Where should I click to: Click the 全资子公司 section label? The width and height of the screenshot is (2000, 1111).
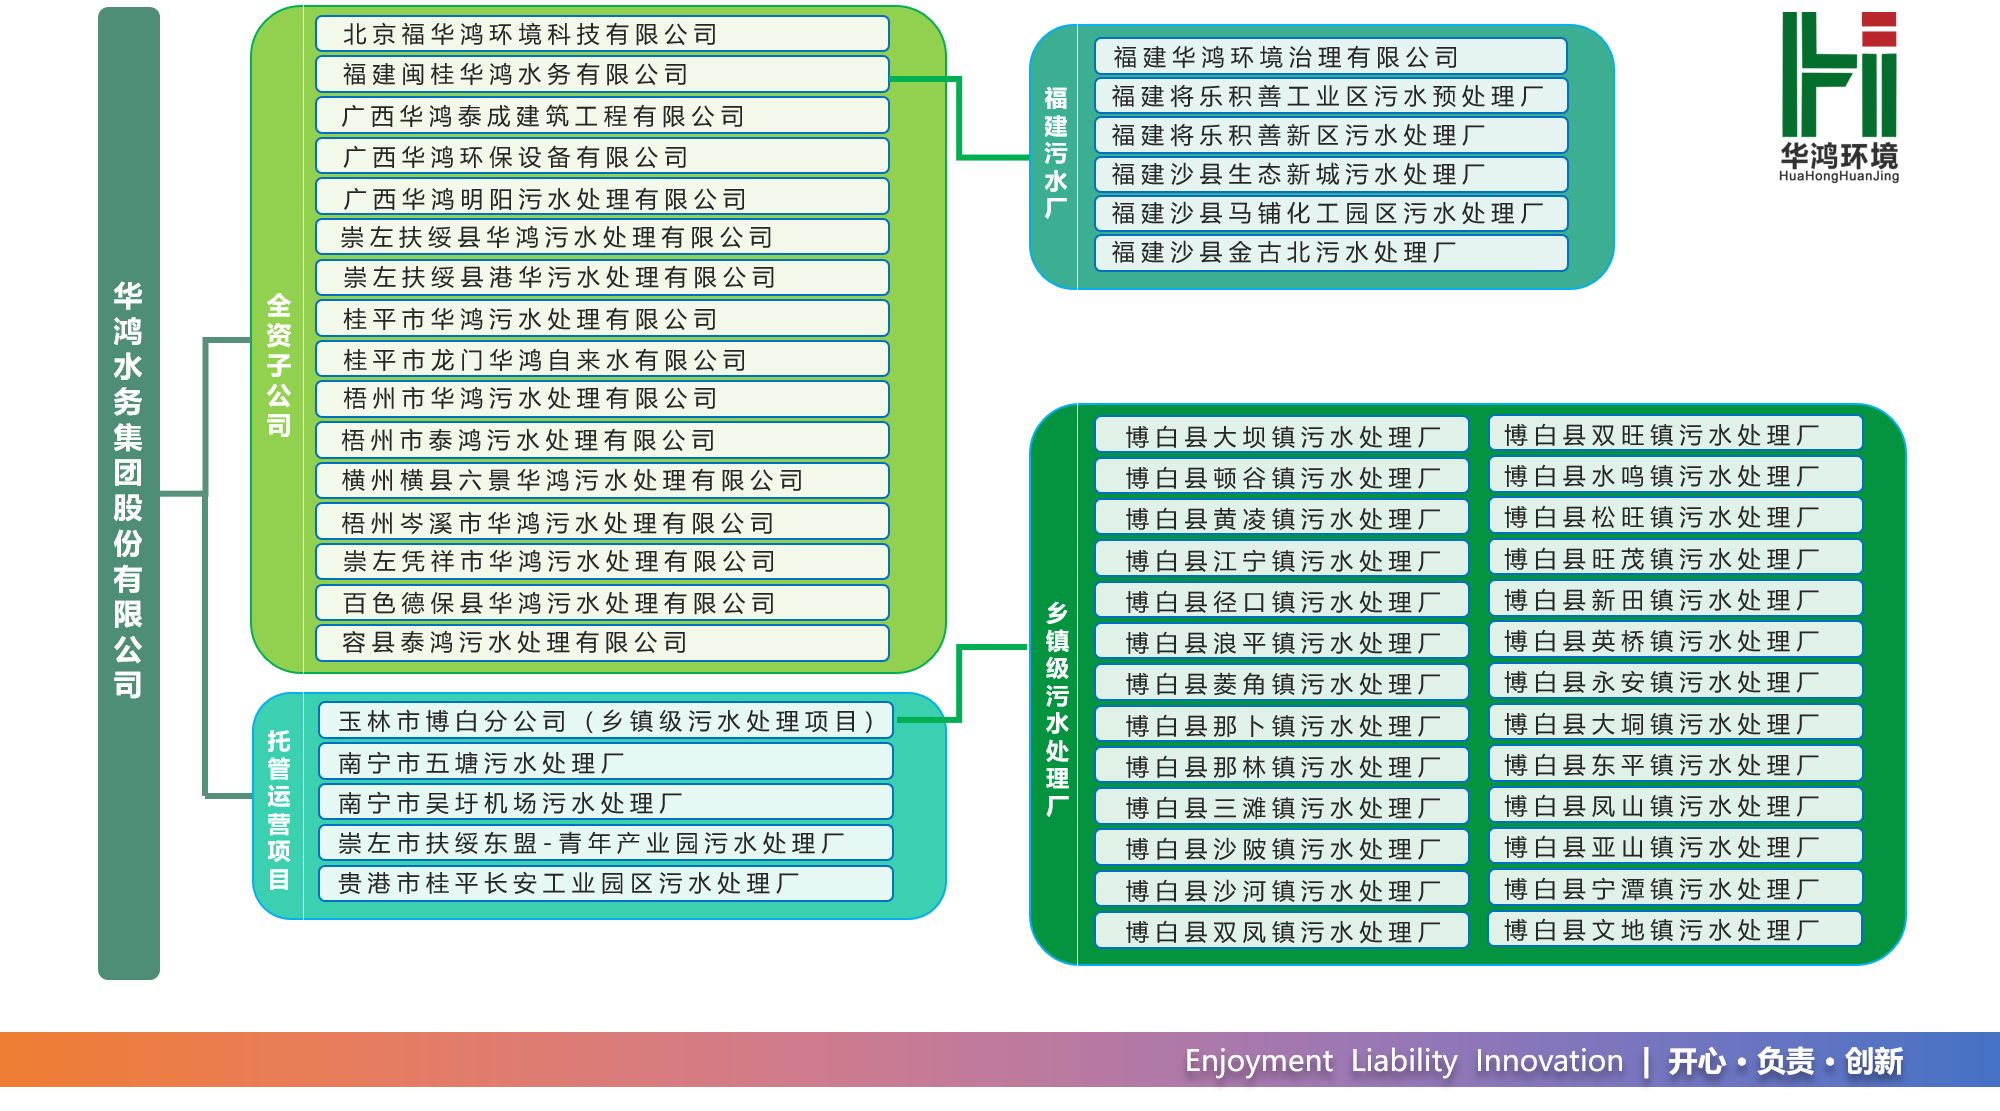[279, 365]
